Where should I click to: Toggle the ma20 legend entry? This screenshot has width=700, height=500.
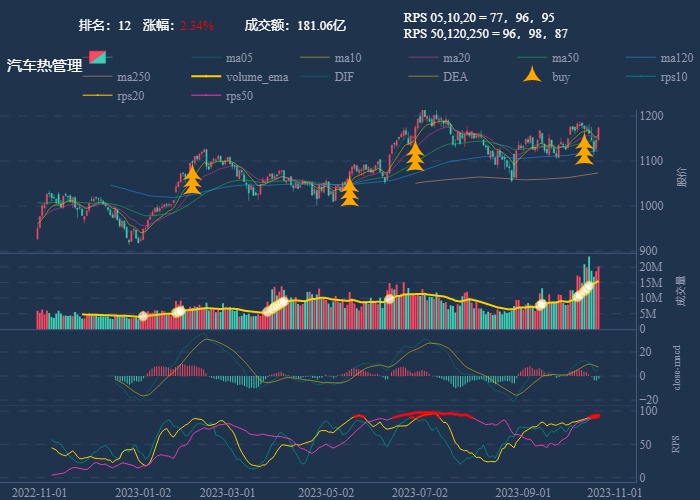coord(457,57)
